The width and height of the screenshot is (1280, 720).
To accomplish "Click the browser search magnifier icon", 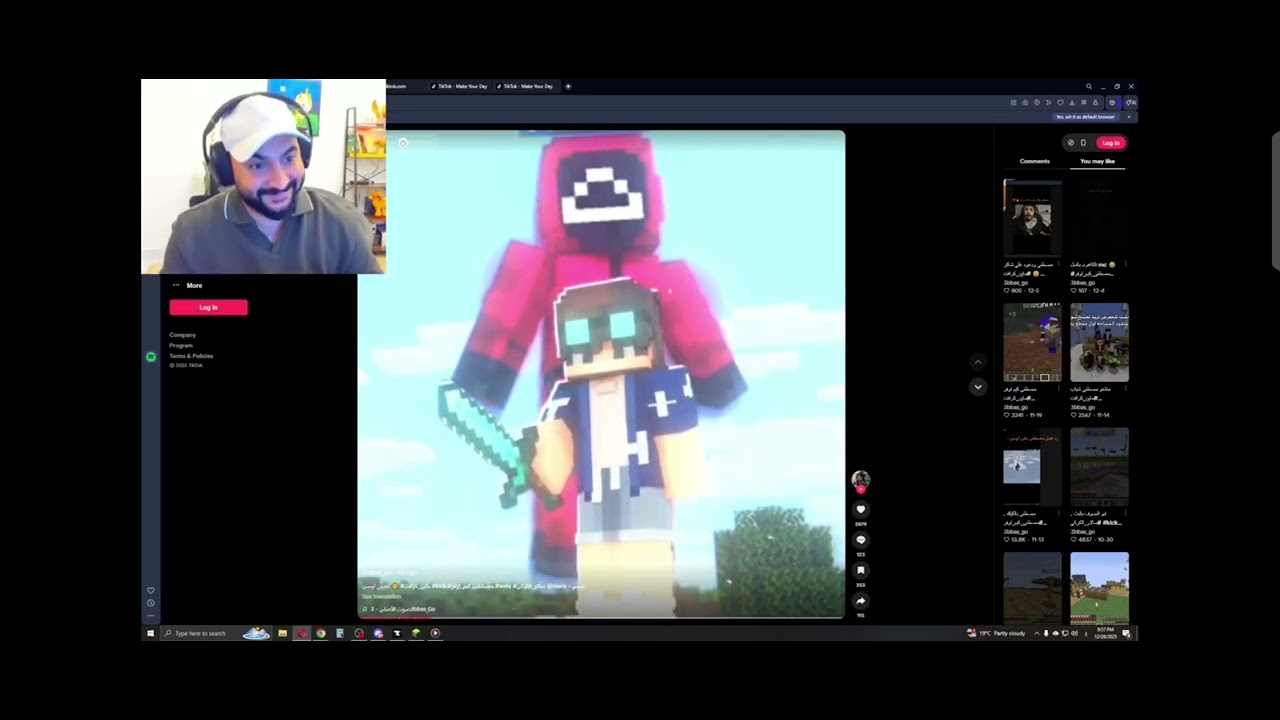I will (1089, 87).
